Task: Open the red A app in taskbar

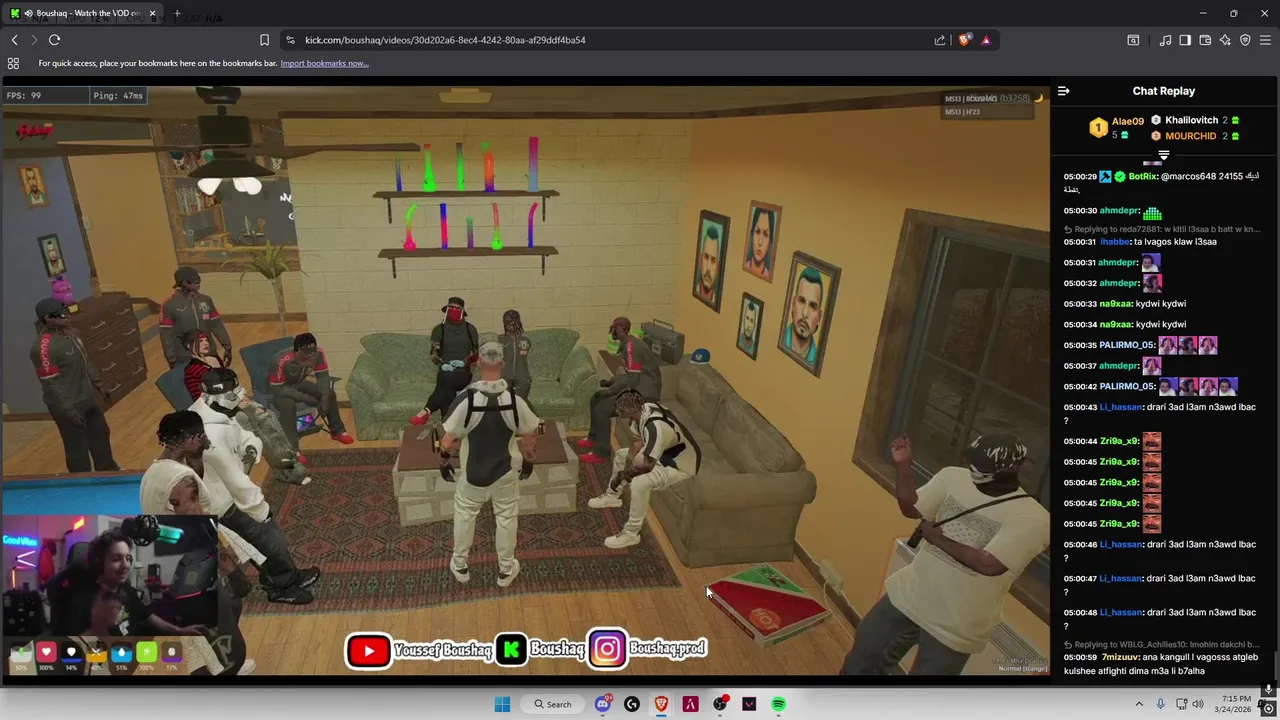Action: (x=690, y=704)
